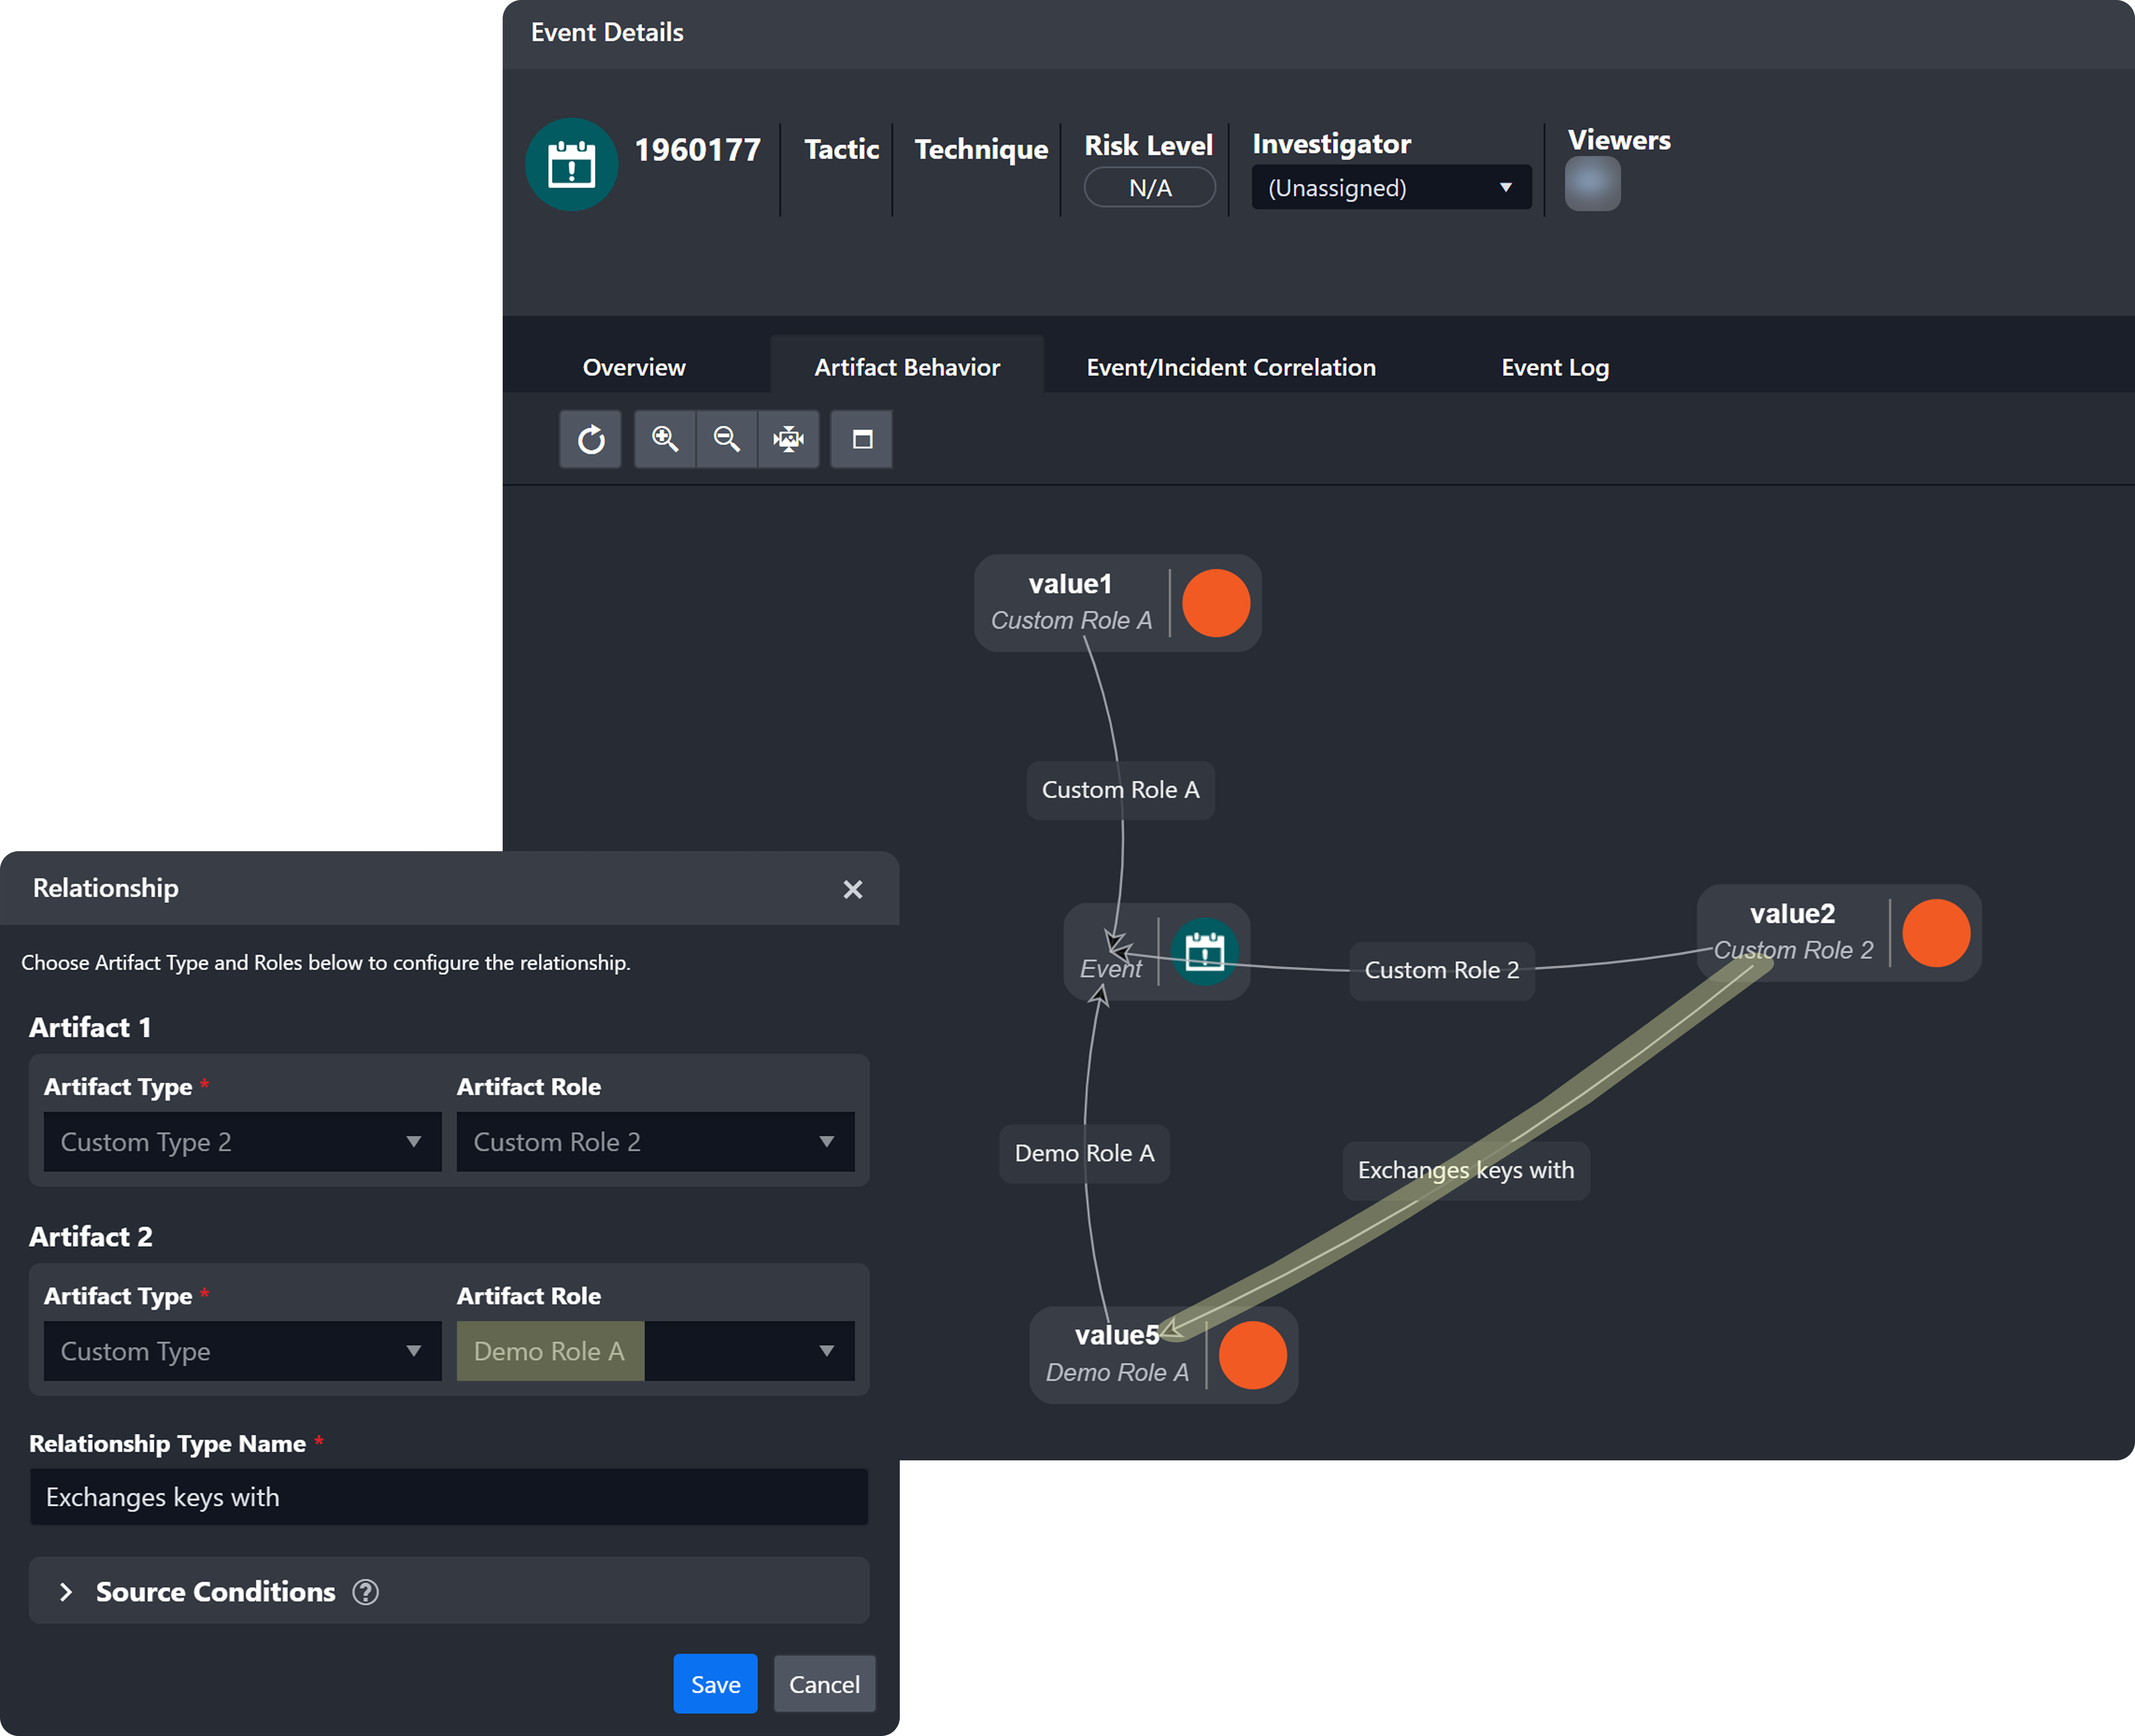Click the refresh graph icon

coord(590,439)
